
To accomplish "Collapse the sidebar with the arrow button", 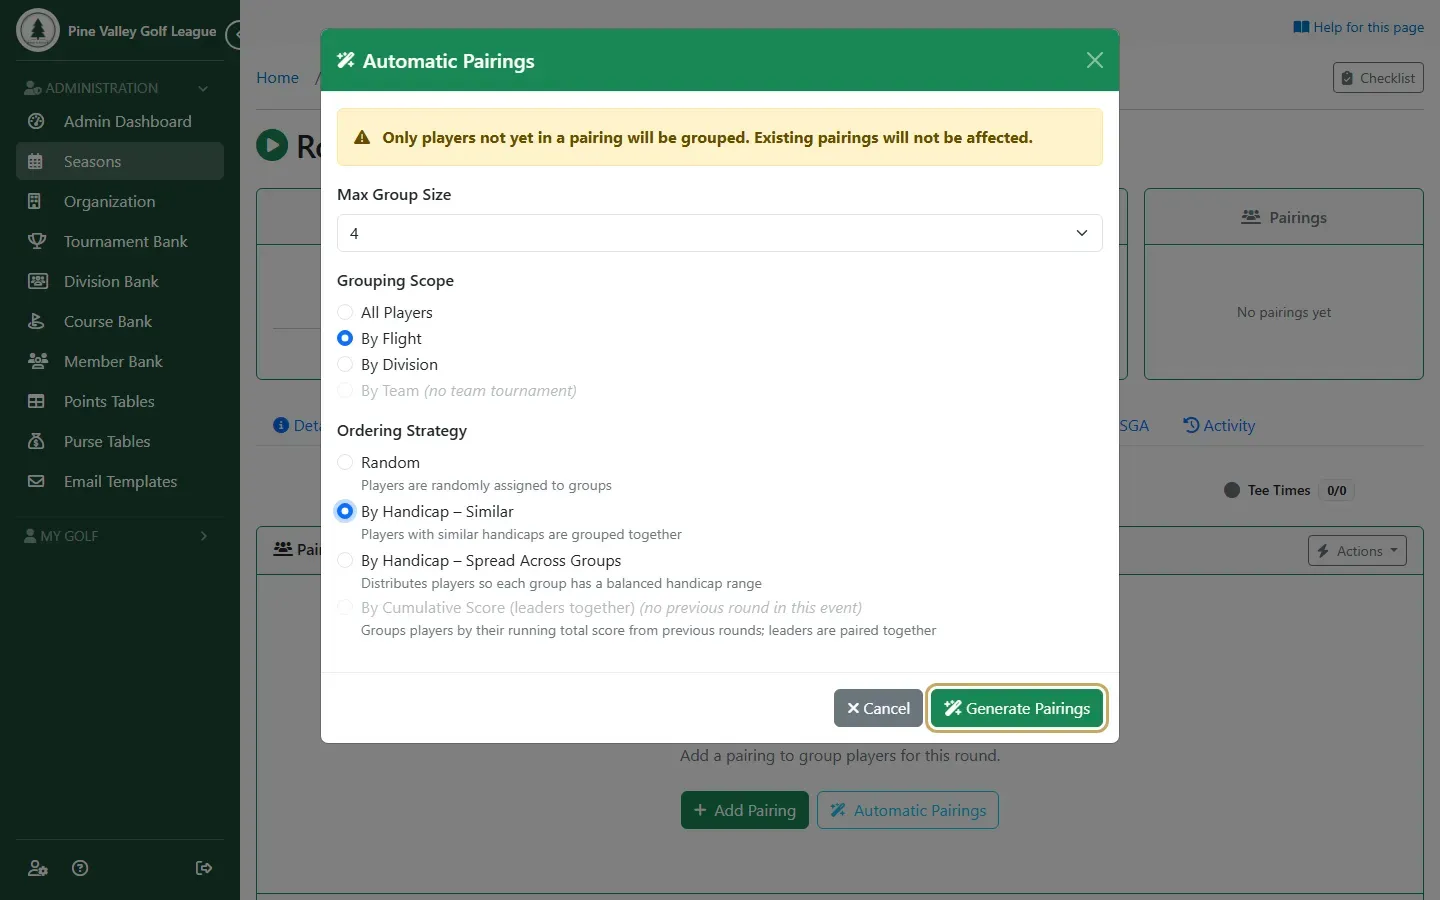I will [235, 35].
